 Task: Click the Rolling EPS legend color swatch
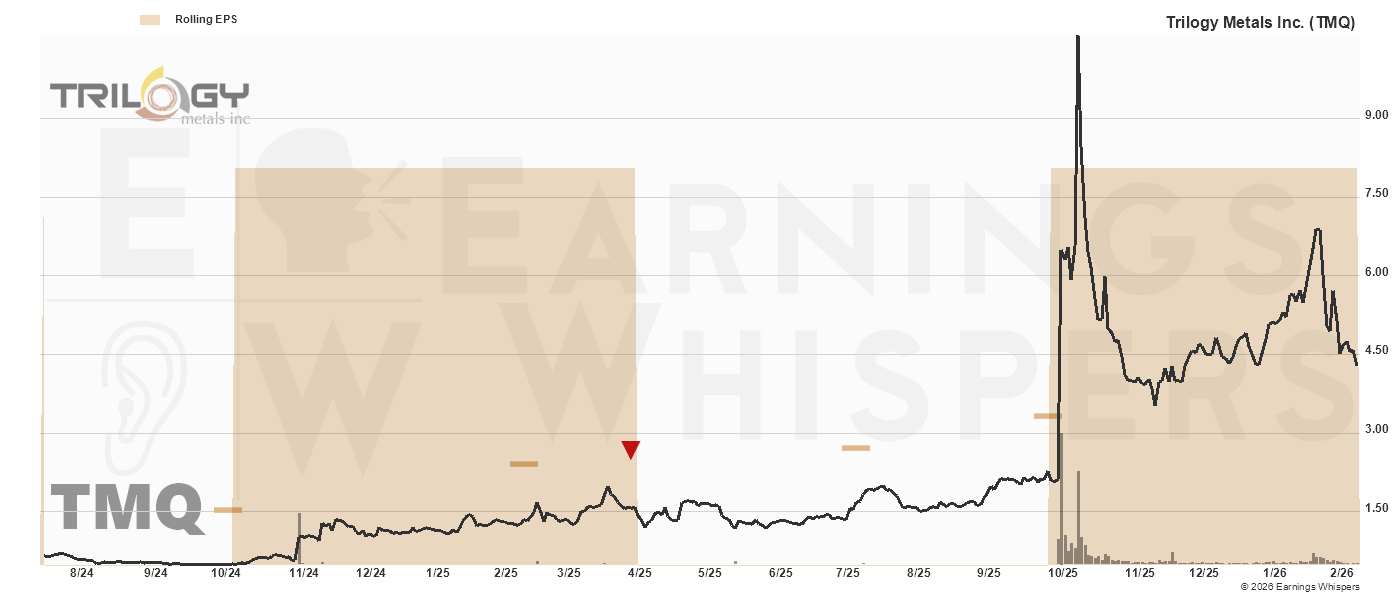click(x=150, y=19)
